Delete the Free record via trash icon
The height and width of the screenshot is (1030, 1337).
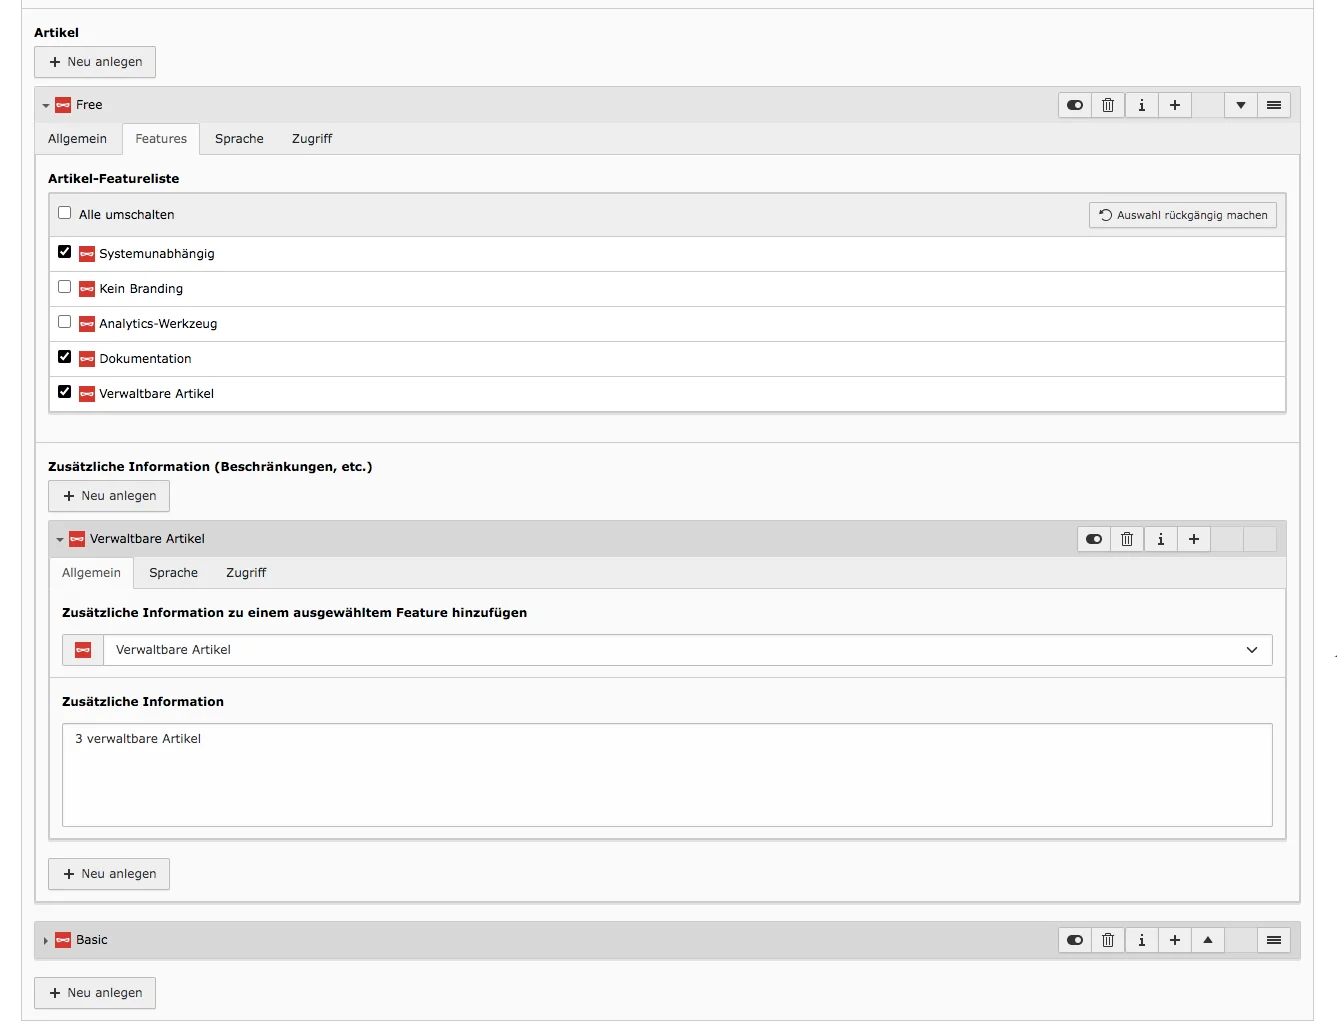1108,105
